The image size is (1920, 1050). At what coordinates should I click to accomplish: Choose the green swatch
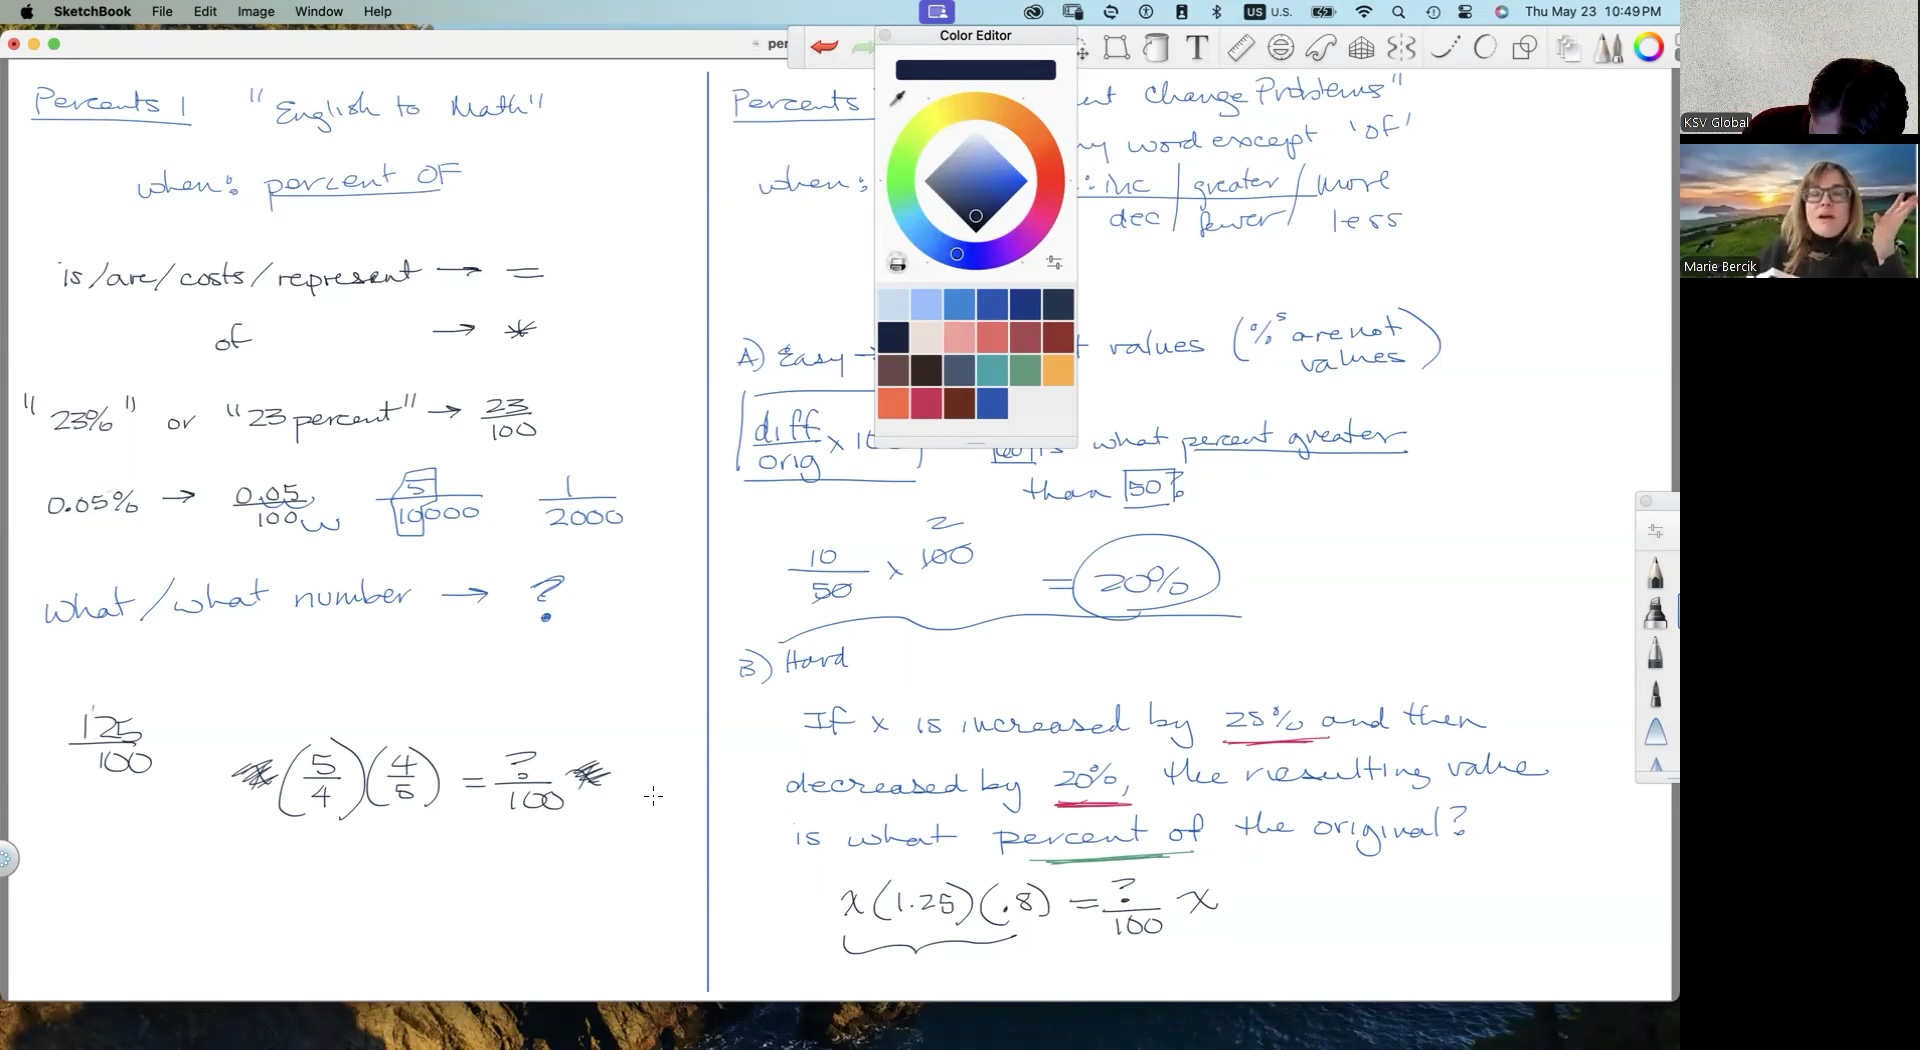(1025, 370)
